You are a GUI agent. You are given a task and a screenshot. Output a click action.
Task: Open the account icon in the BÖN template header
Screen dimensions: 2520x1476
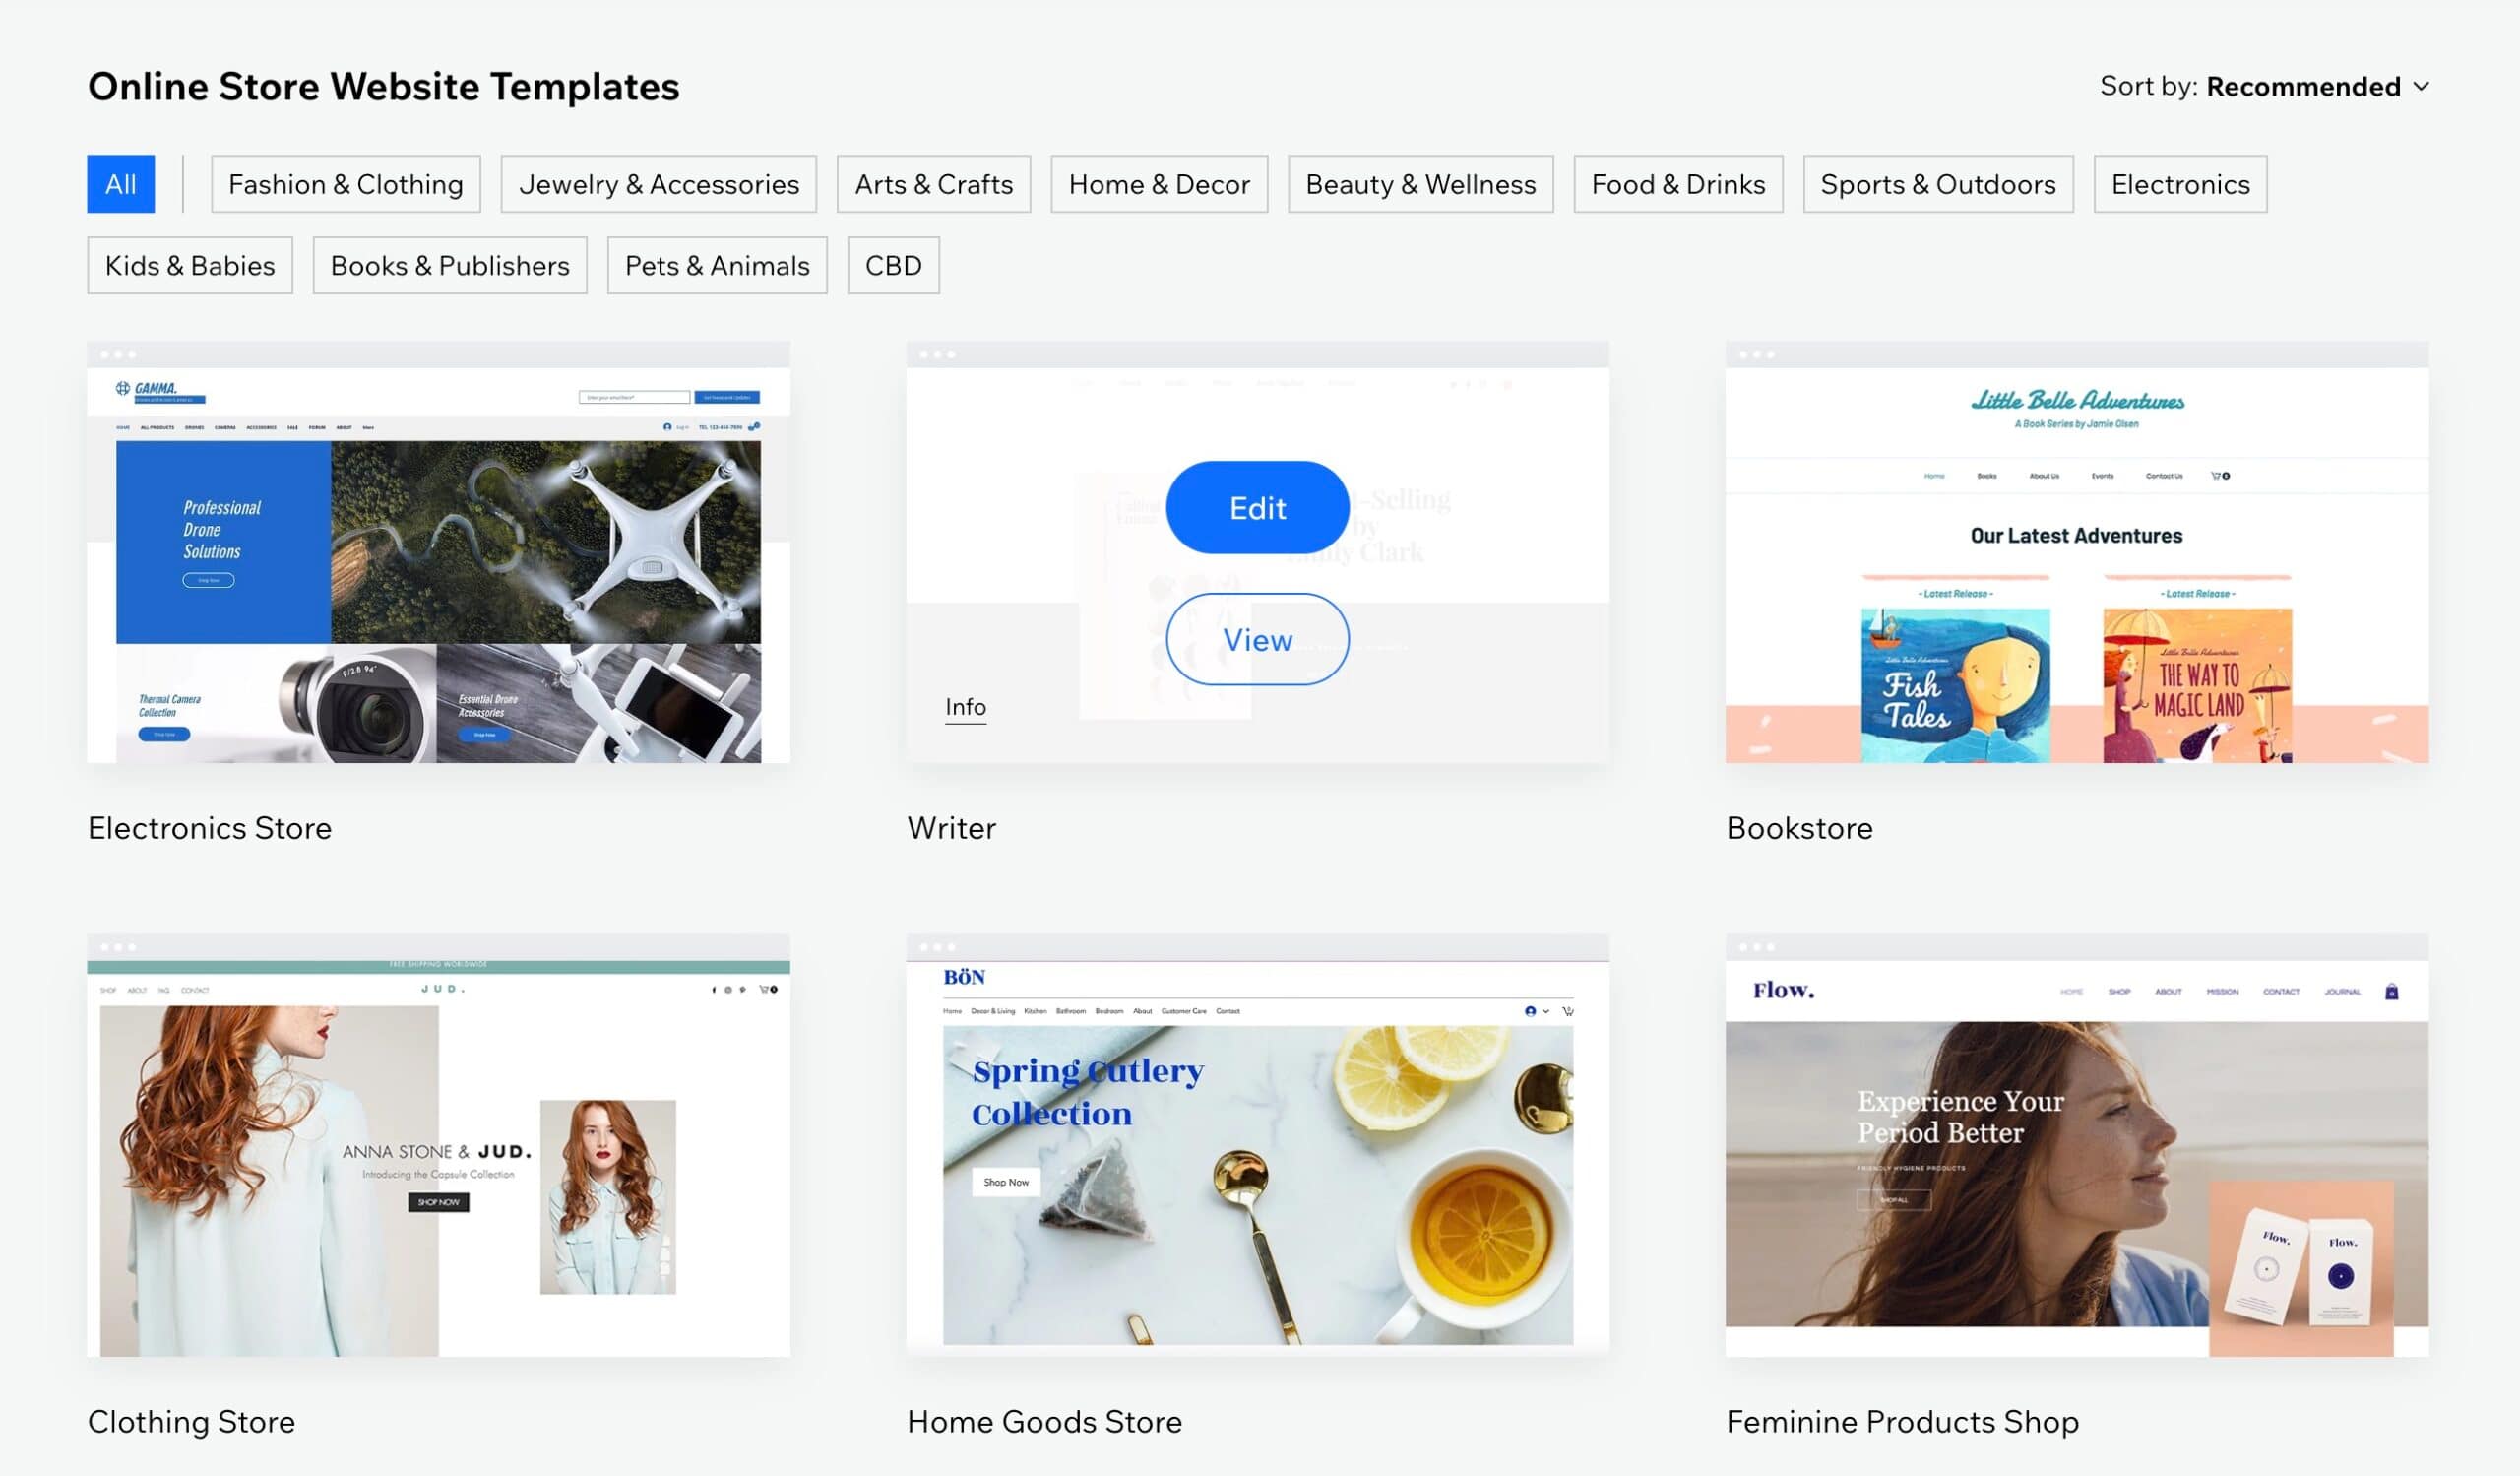coord(1531,1012)
